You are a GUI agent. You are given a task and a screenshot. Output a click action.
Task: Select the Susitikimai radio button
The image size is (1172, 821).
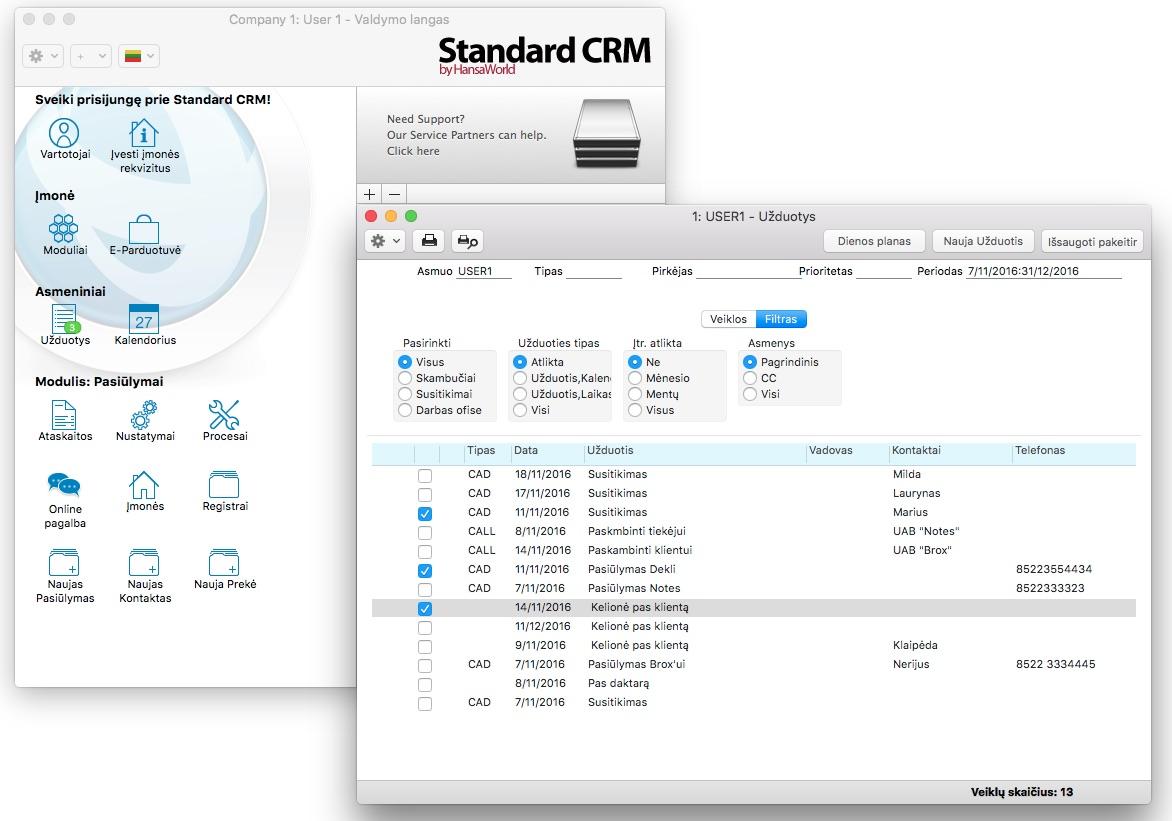click(x=405, y=394)
